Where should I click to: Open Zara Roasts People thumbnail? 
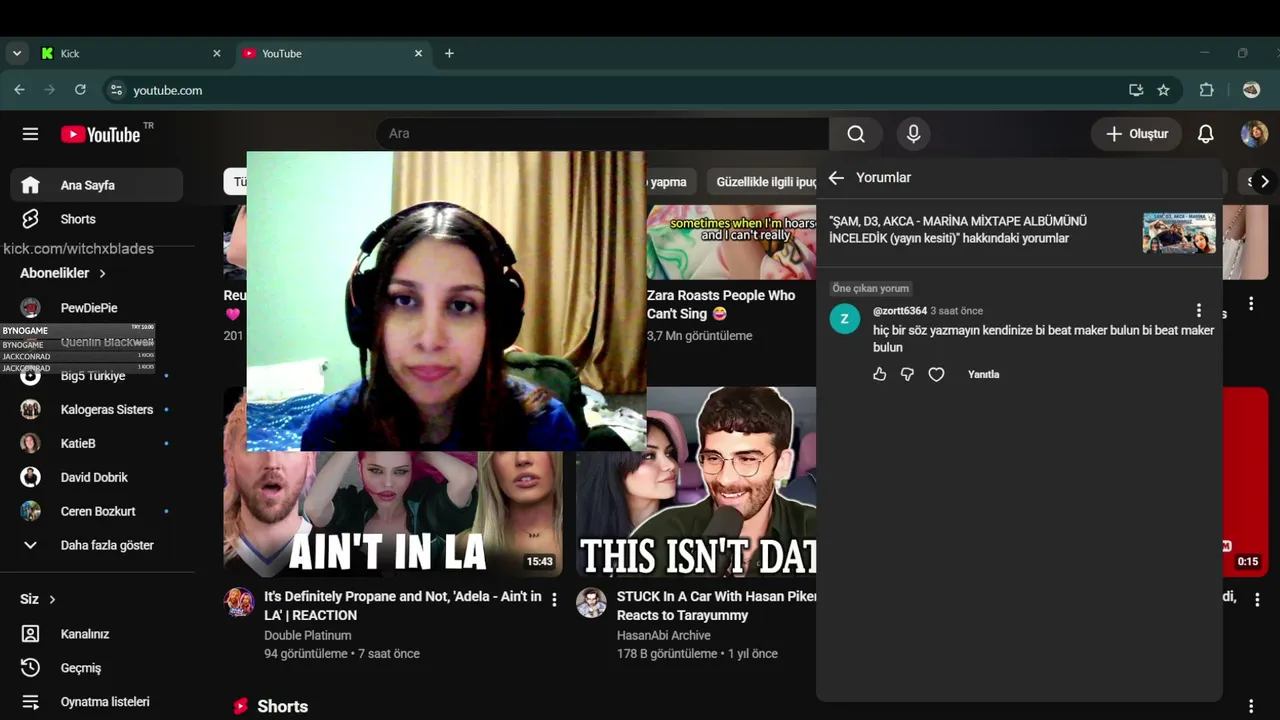tap(731, 242)
